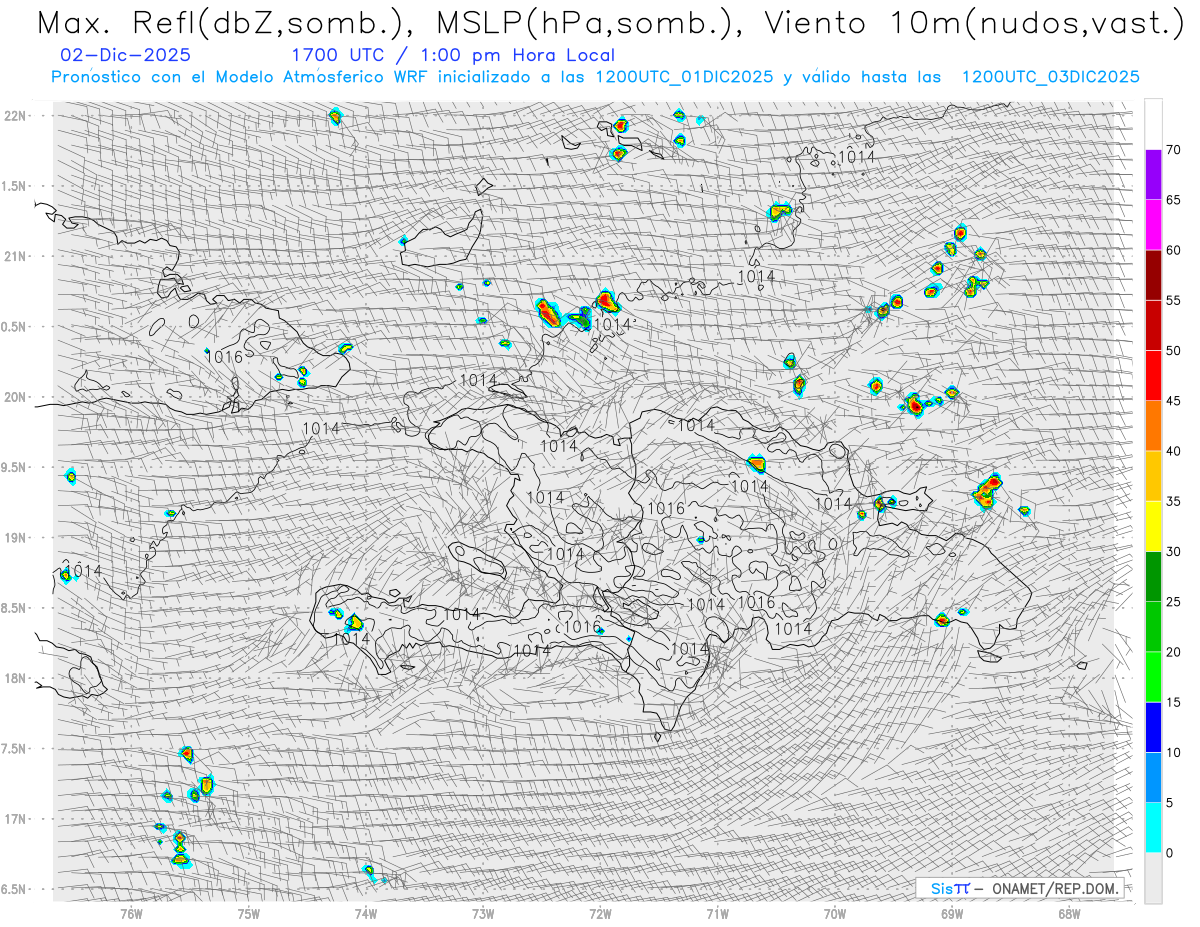
Task: Click the colorbar value 70
Action: pyautogui.click(x=1173, y=150)
